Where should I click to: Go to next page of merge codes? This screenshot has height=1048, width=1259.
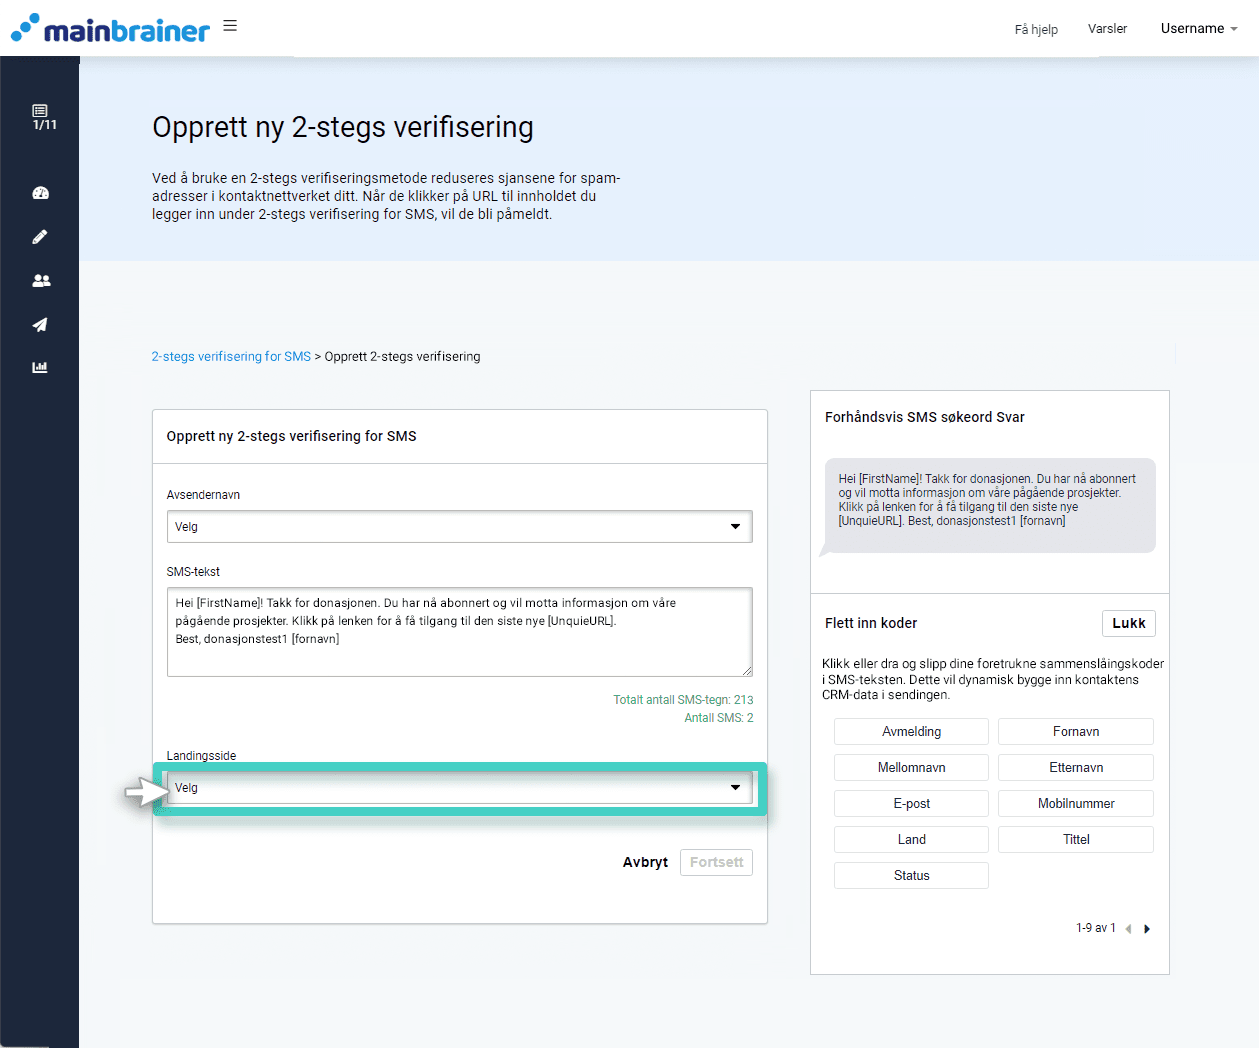coord(1147,929)
